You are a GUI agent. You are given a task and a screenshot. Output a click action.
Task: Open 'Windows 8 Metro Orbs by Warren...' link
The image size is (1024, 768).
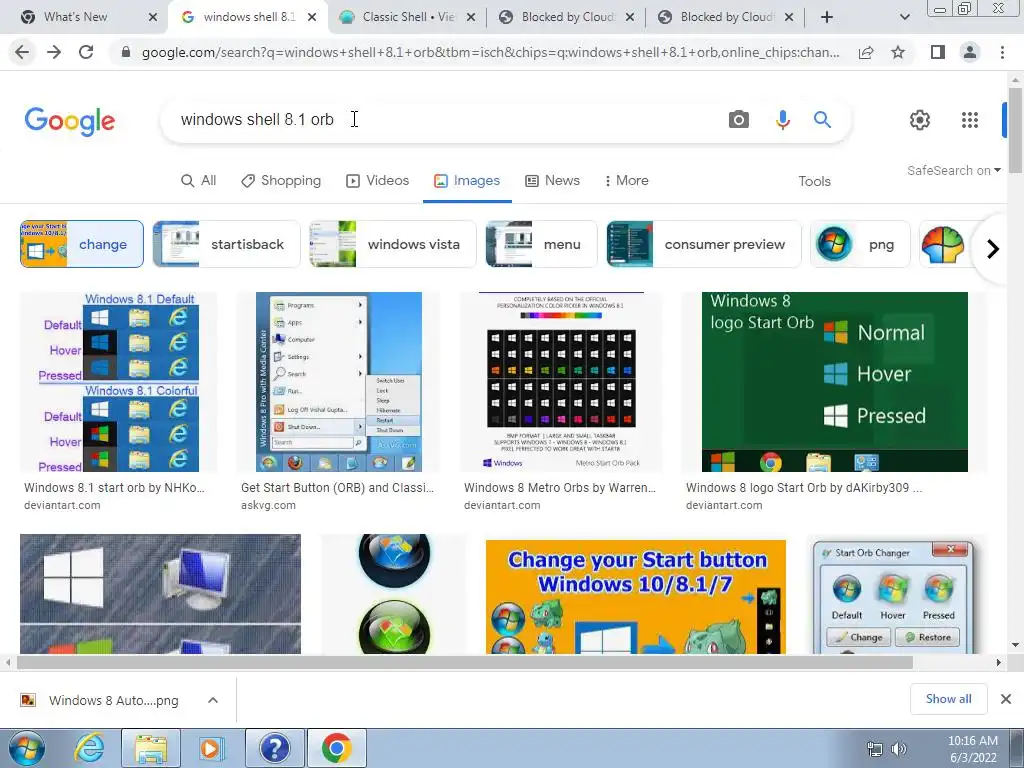[x=560, y=488]
